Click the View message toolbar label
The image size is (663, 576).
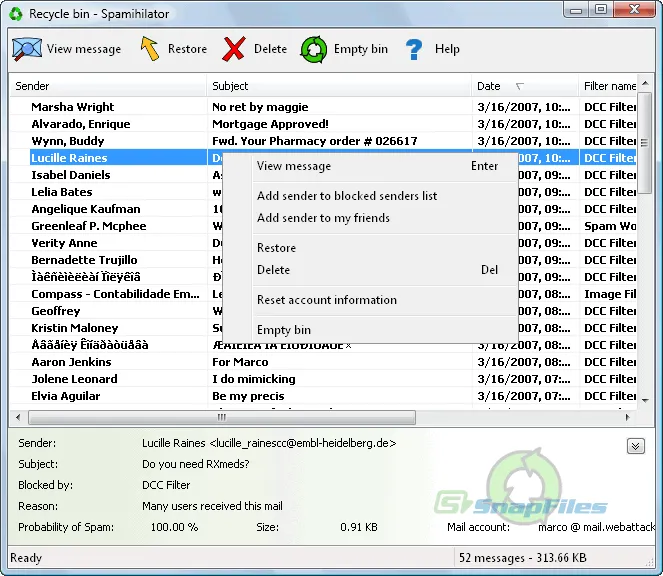click(x=84, y=49)
